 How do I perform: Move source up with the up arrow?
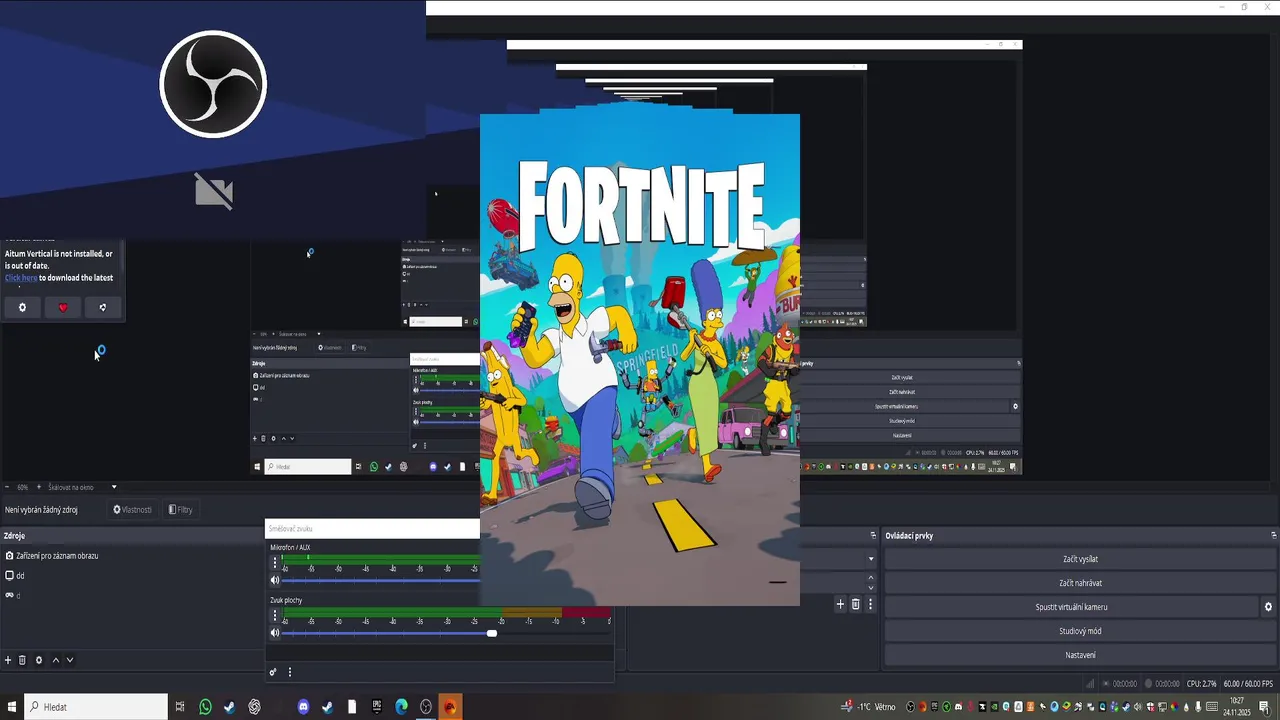[x=56, y=660]
